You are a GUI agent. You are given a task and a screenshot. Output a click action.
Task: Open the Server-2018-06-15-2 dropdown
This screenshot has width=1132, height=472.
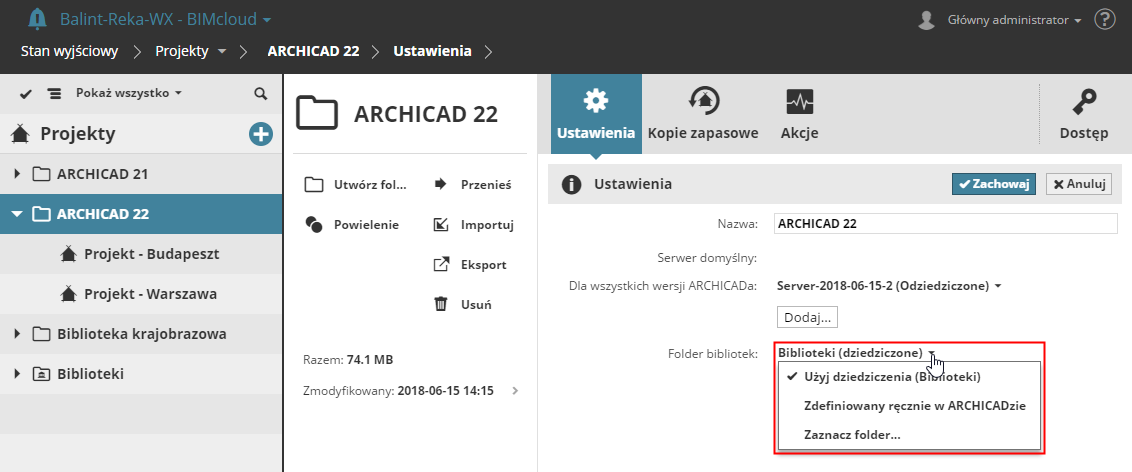(889, 286)
